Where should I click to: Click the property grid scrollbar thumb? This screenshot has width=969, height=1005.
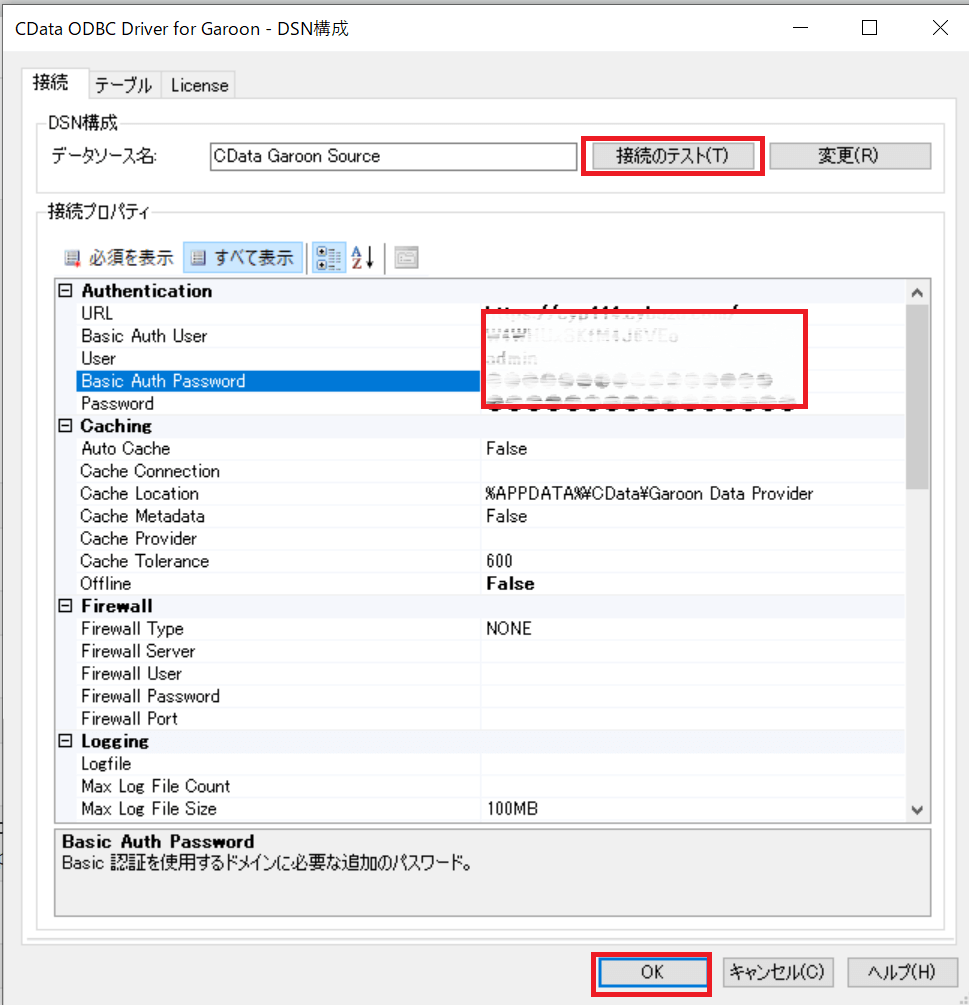[917, 397]
